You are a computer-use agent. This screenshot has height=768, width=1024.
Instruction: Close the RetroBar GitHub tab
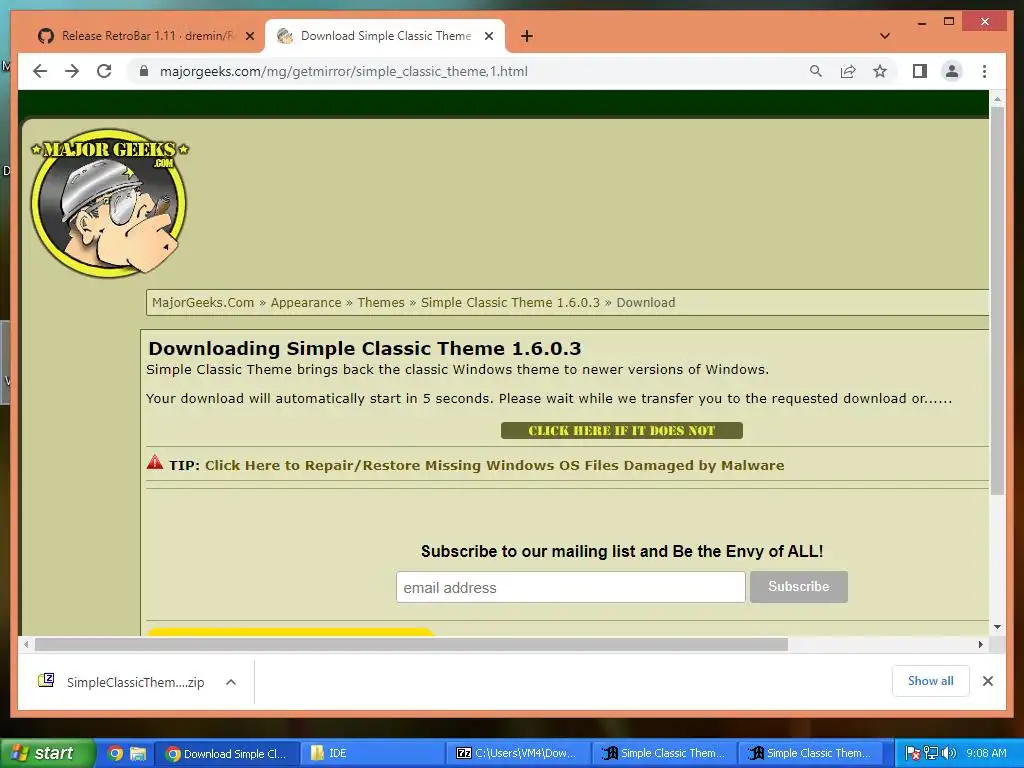point(249,36)
